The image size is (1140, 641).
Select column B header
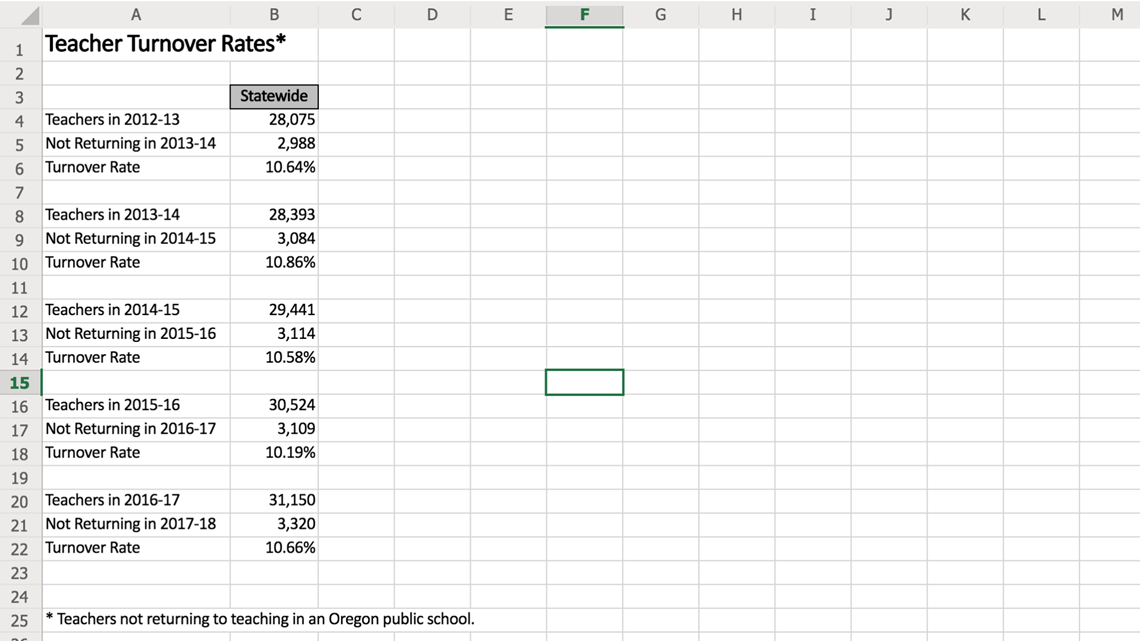[274, 15]
